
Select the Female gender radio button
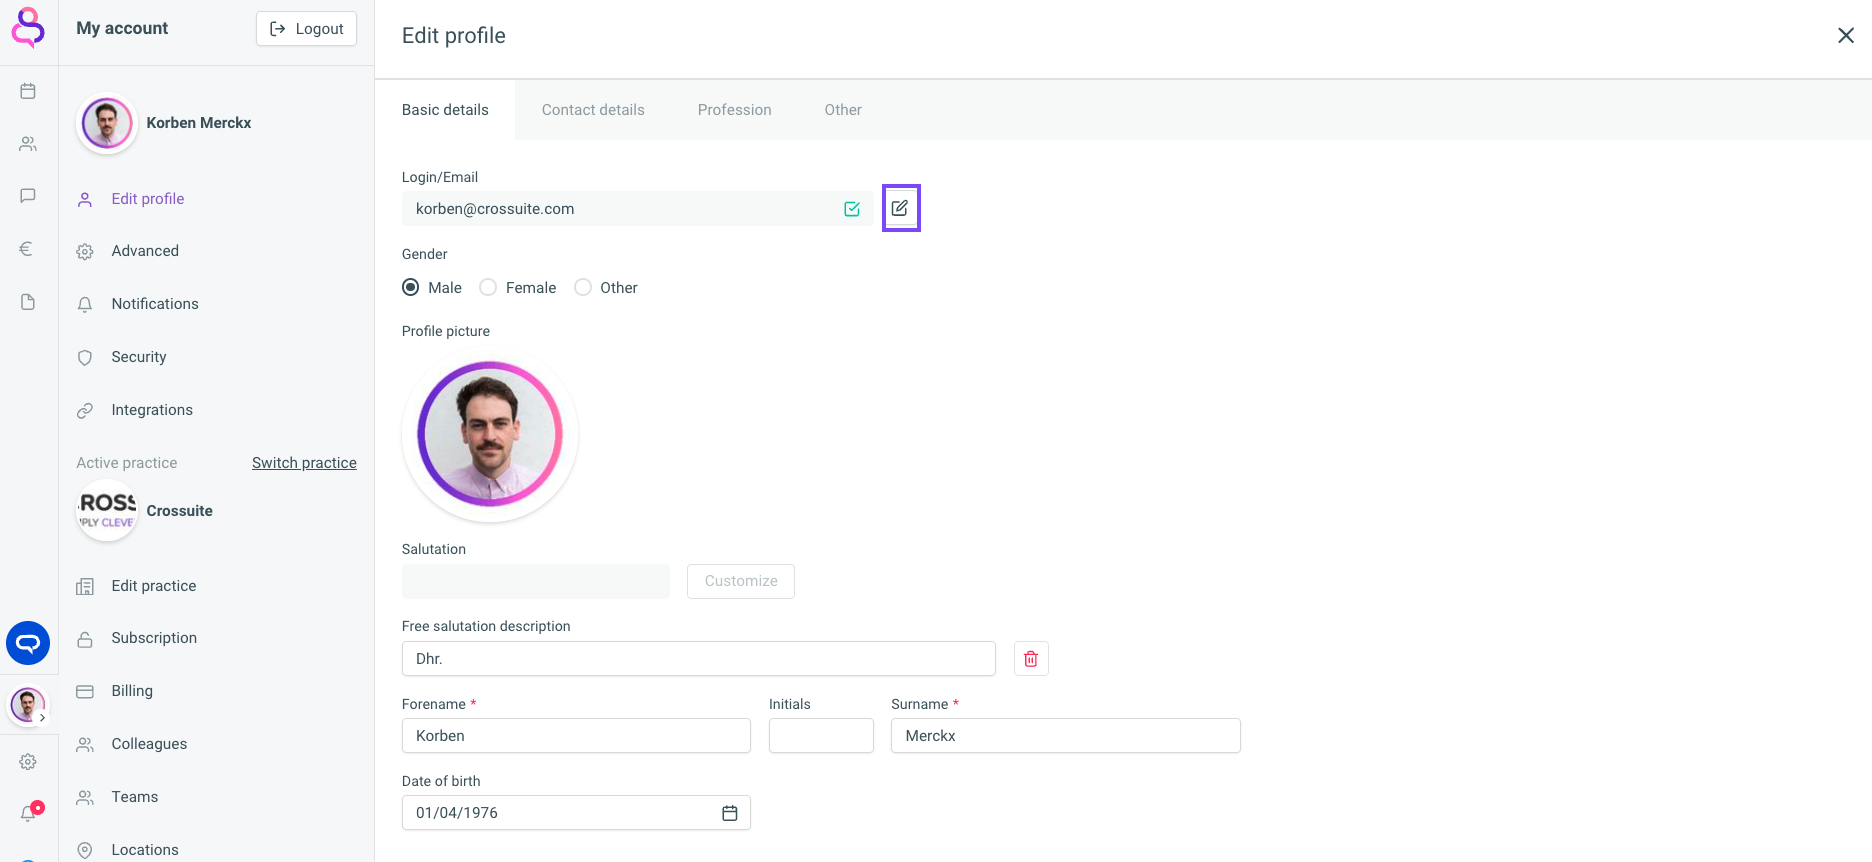[x=488, y=288]
